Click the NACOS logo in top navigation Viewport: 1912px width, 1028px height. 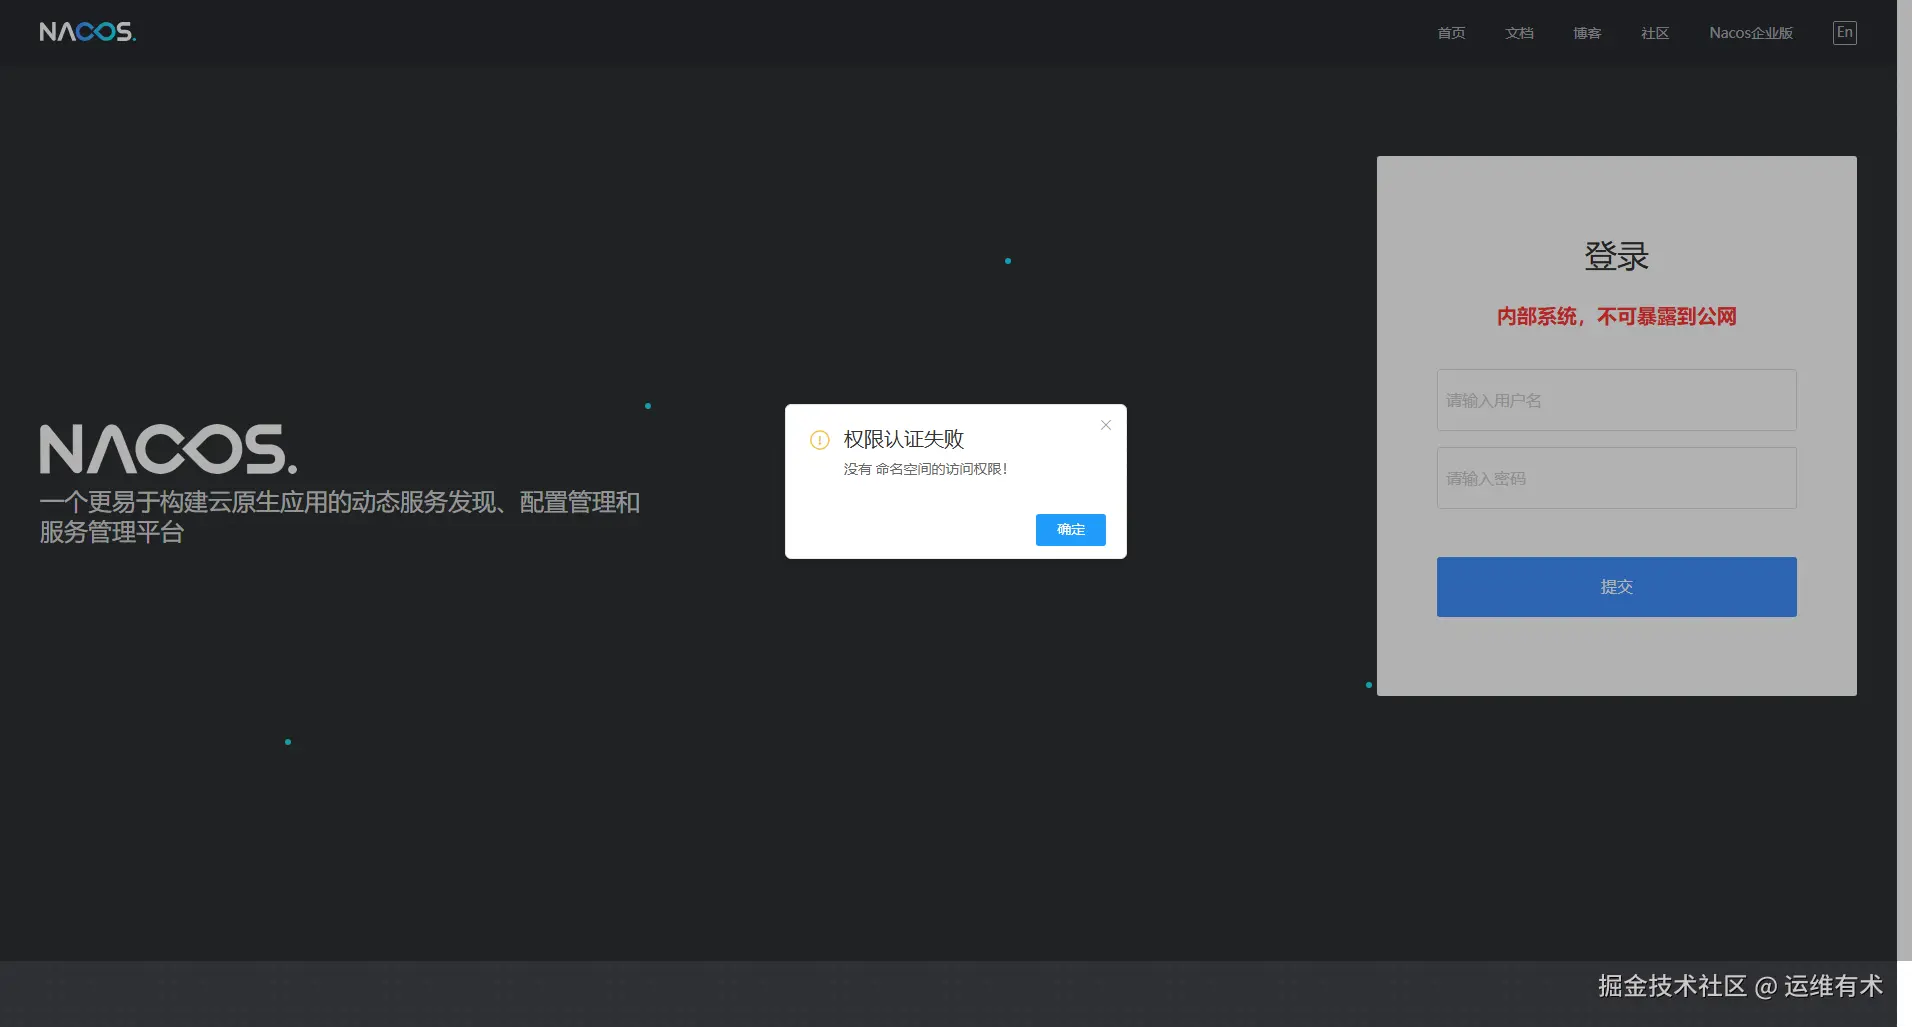tap(87, 31)
